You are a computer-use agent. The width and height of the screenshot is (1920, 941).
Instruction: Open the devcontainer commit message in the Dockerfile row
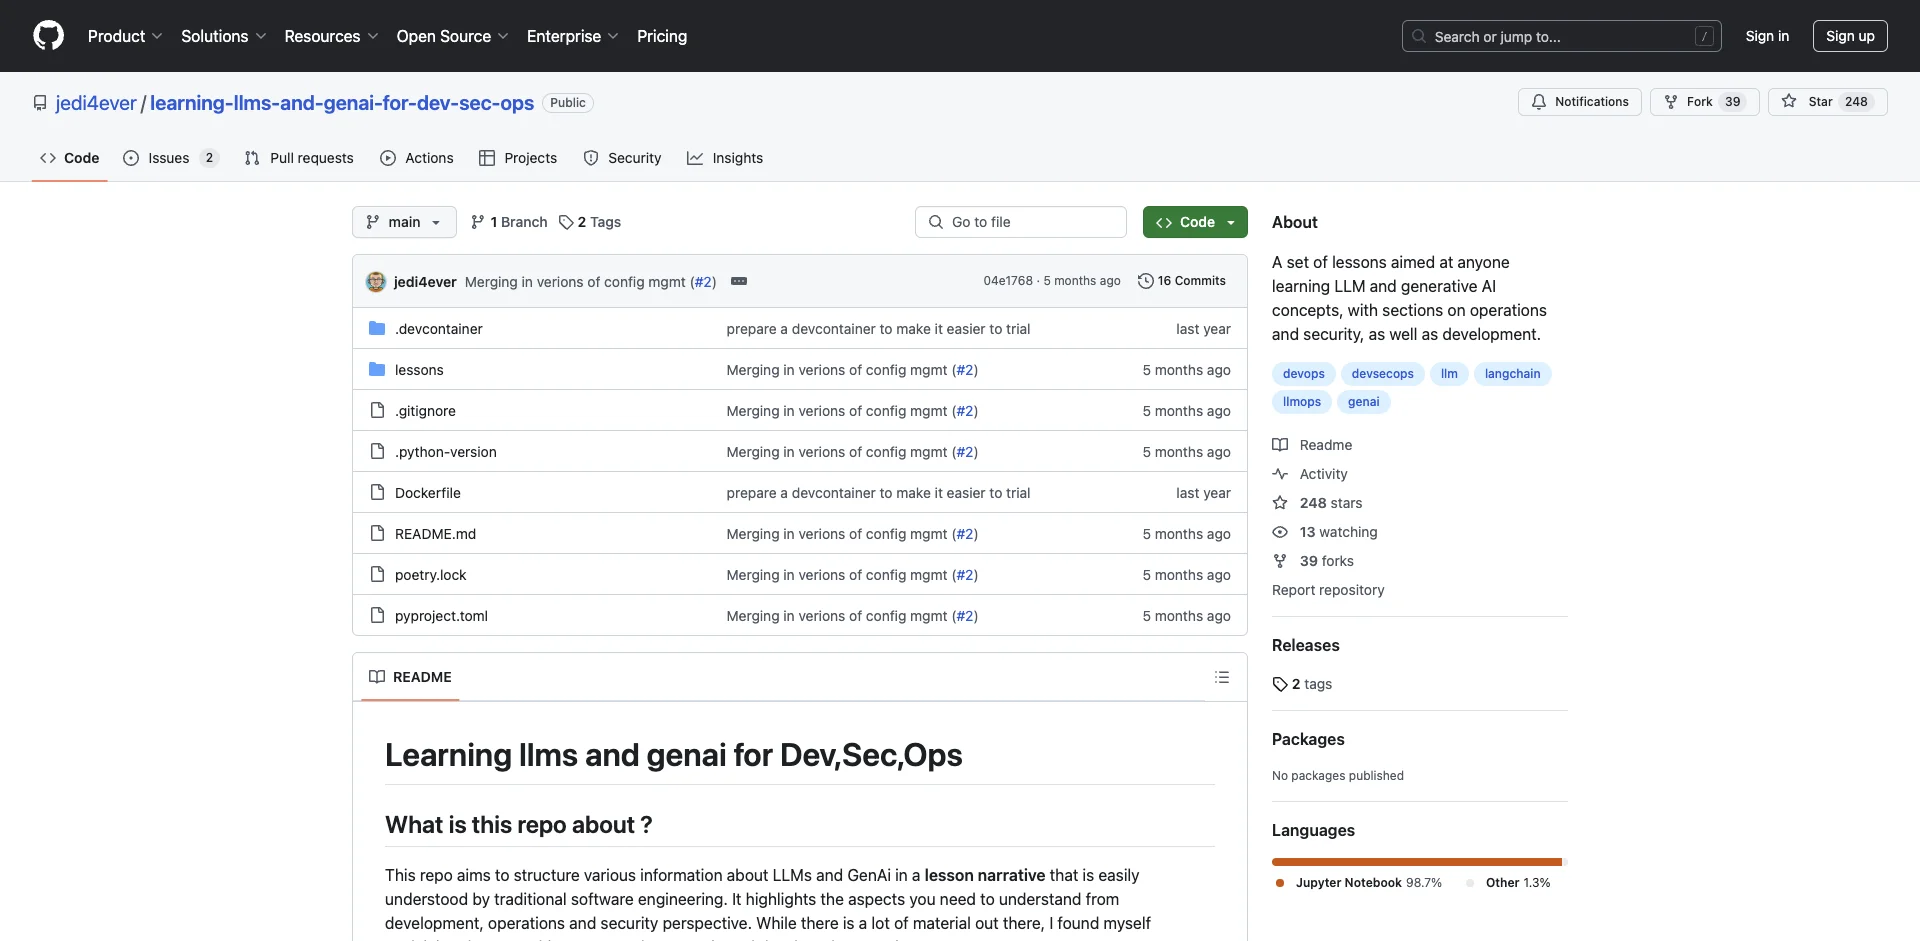878,493
